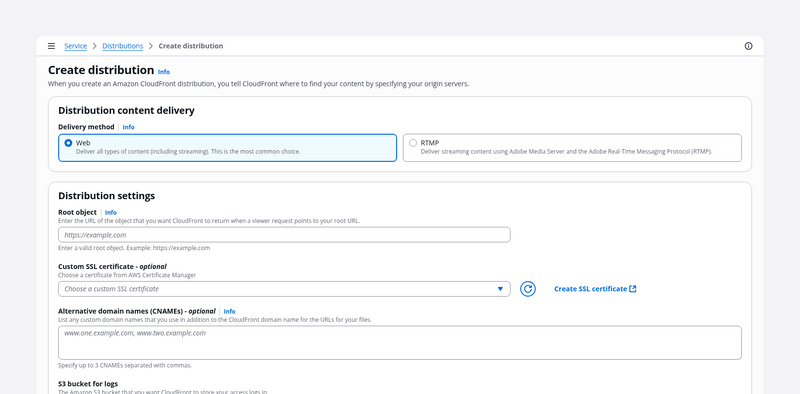Navigate to Distributions breadcrumb

[x=122, y=46]
